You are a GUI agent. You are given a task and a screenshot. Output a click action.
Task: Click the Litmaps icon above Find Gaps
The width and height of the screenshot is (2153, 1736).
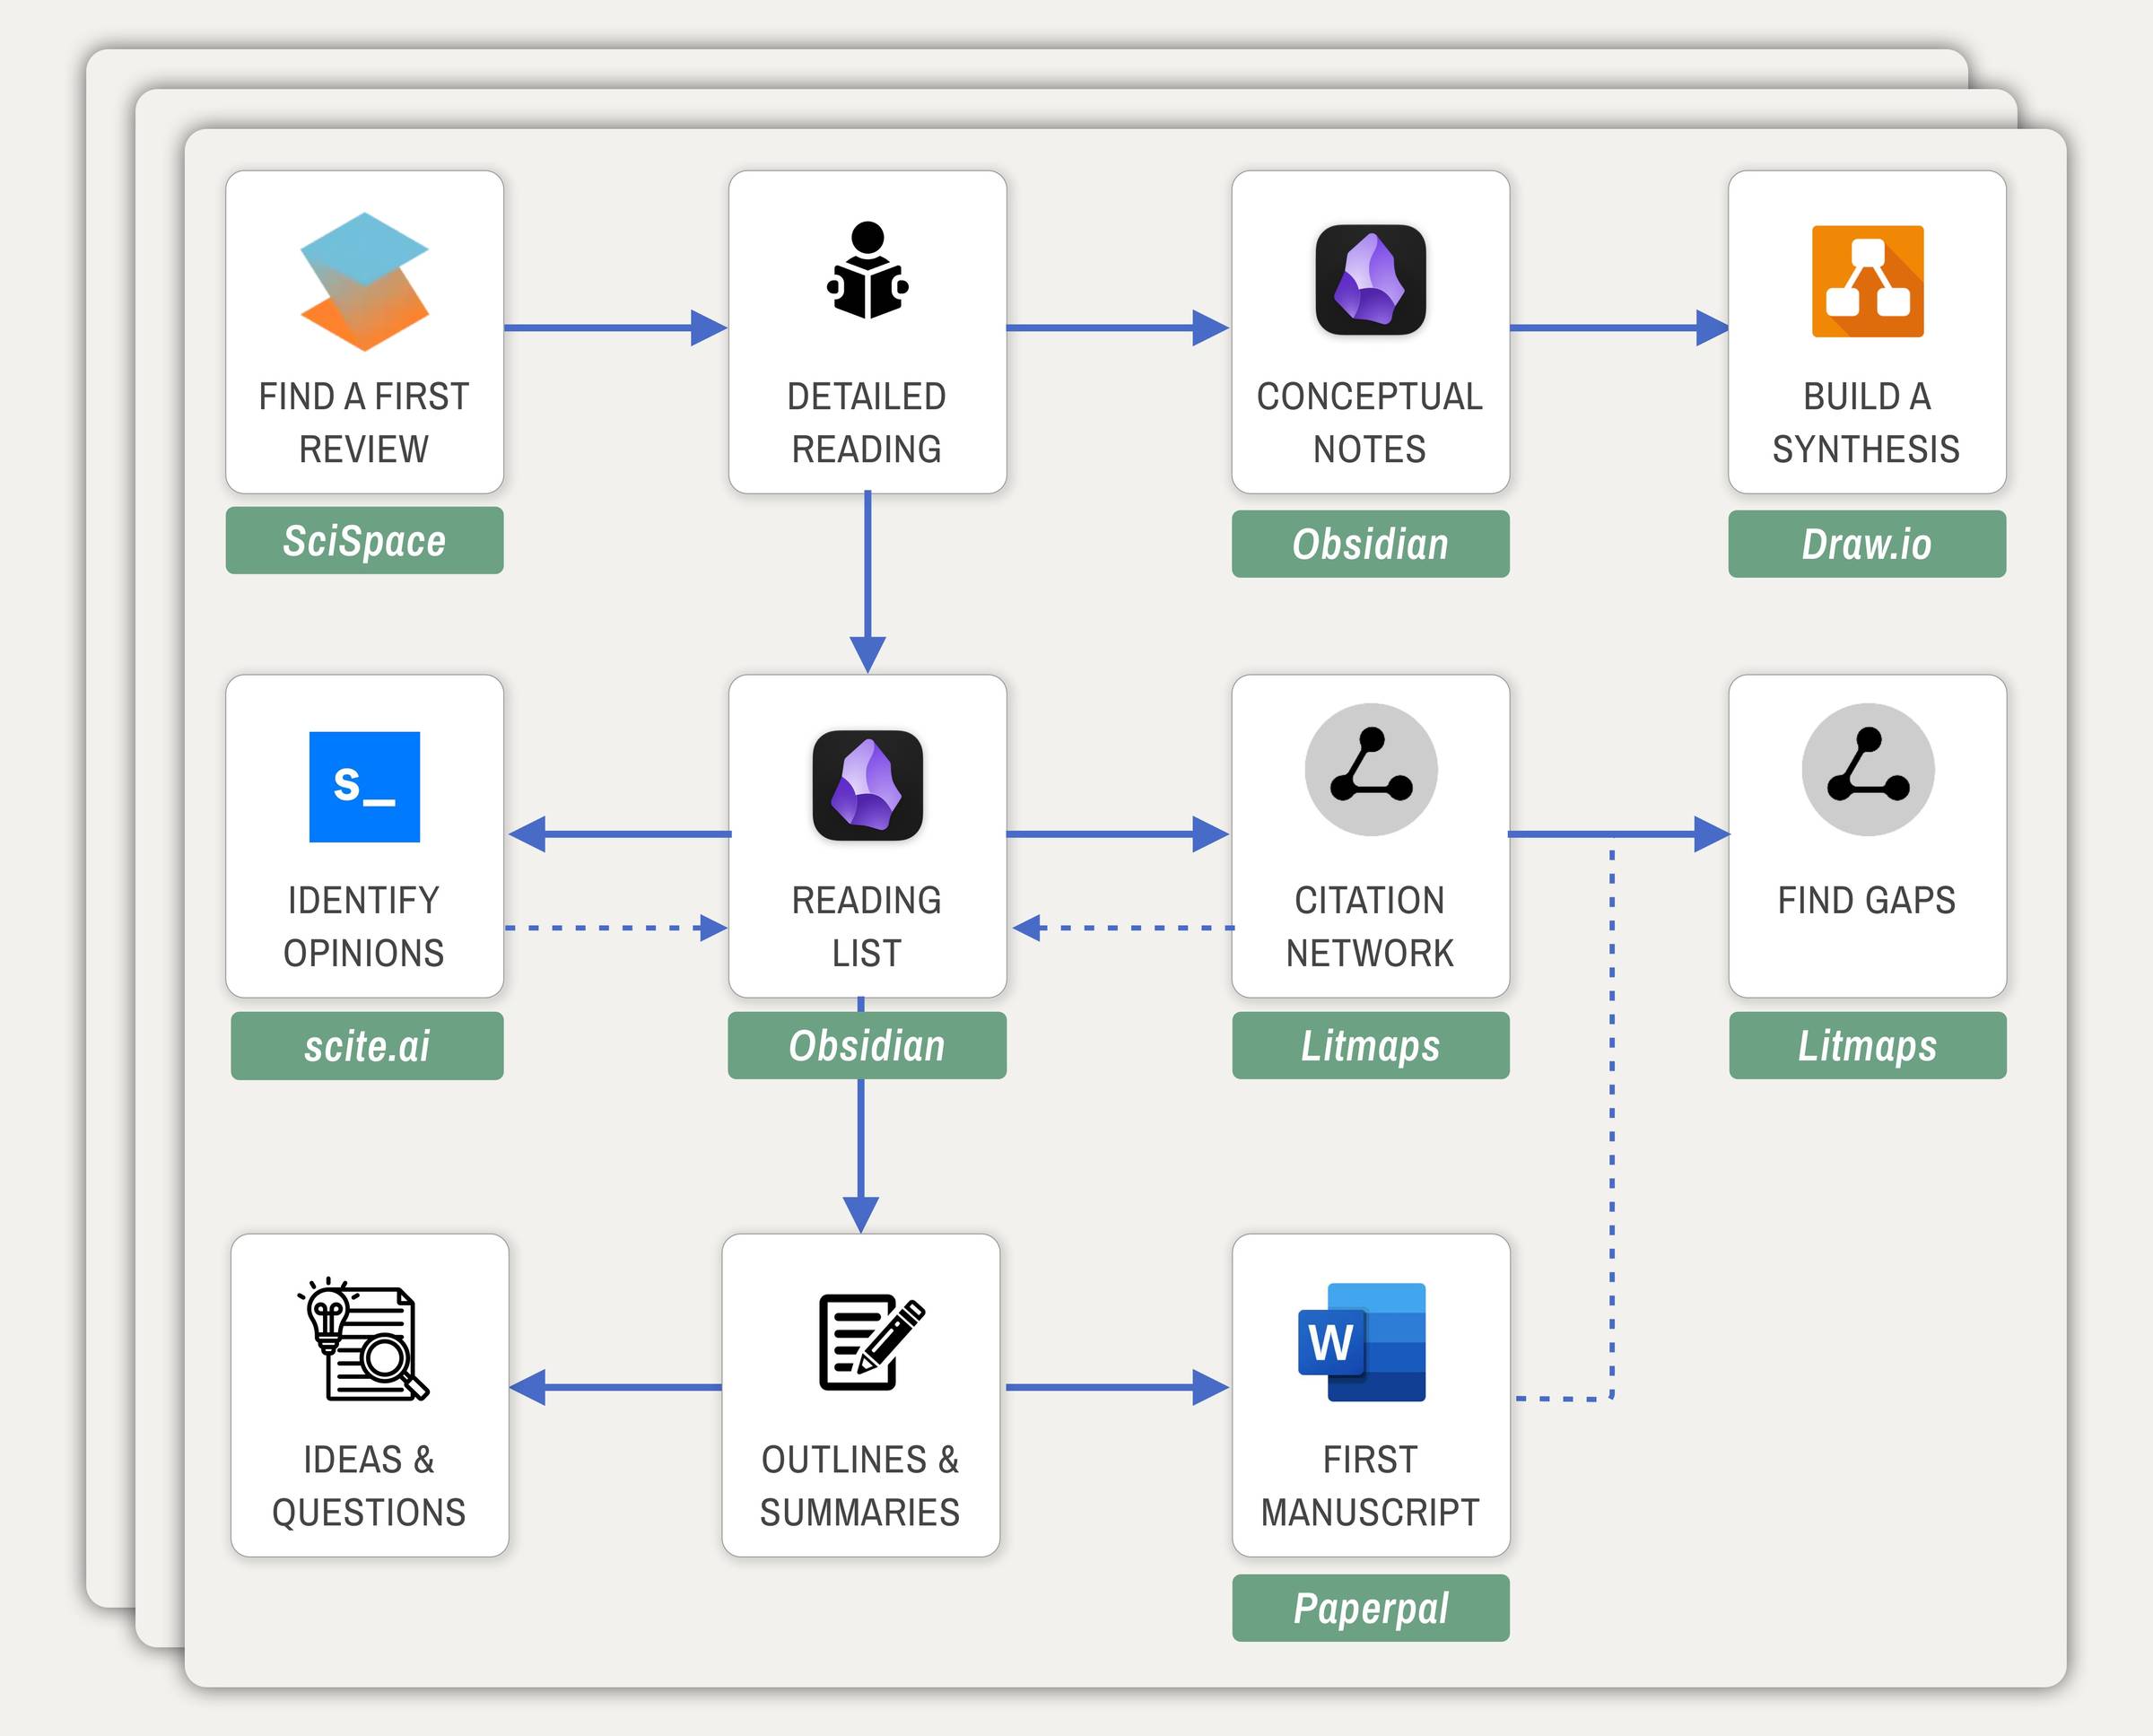click(x=1867, y=769)
